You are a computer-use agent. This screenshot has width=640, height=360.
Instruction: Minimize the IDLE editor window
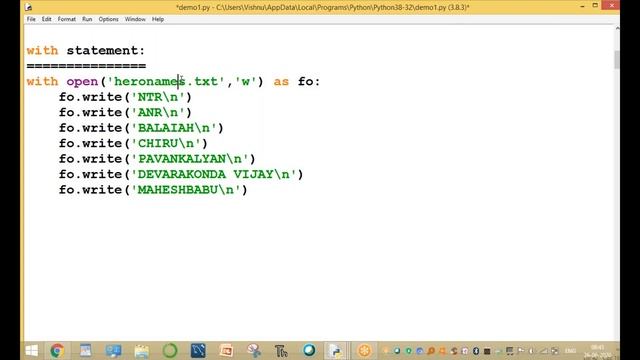click(582, 7)
